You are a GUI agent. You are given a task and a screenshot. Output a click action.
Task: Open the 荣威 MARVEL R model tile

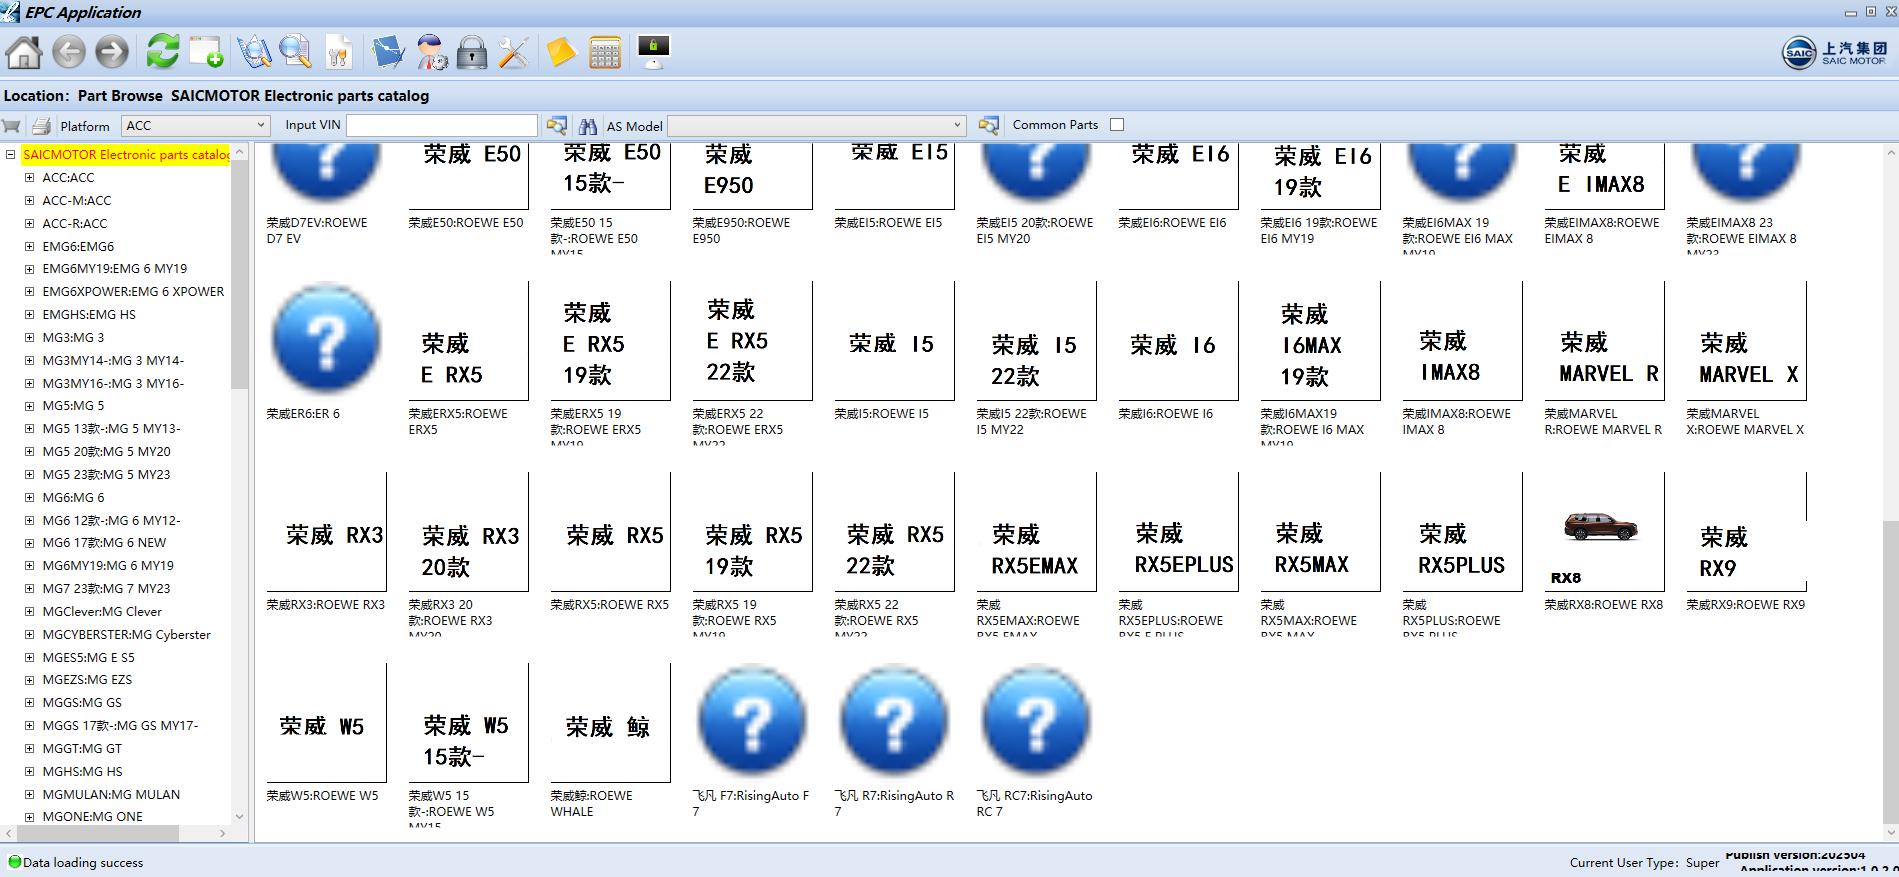click(1604, 341)
